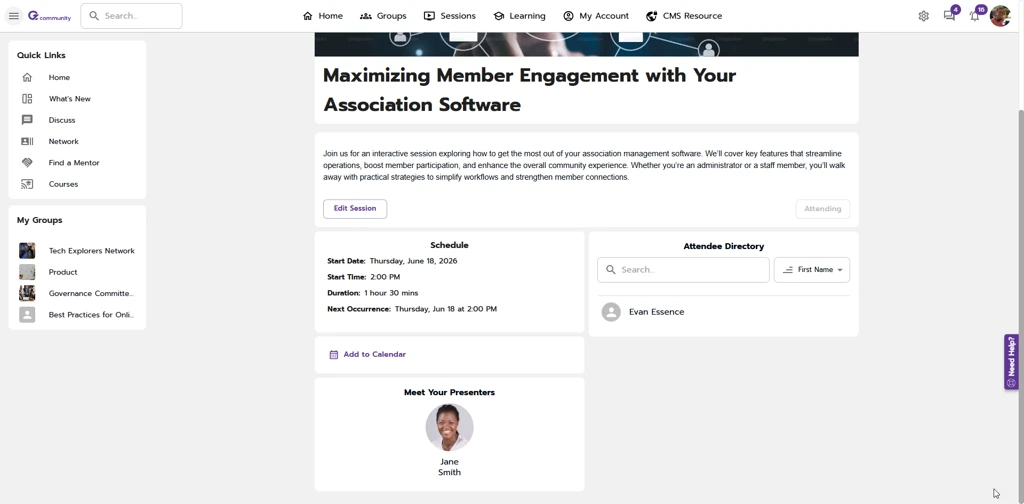Screen dimensions: 1024x504
Task: Click the Attending button
Action: click(x=822, y=209)
